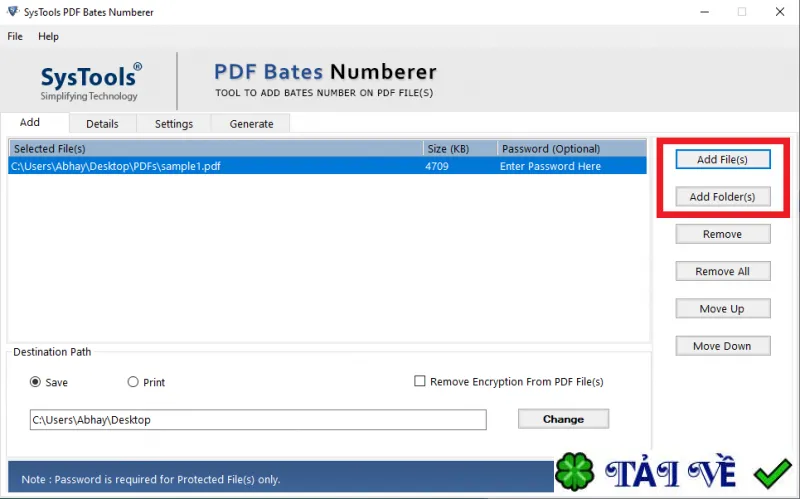Open the File menu
Image resolution: width=800 pixels, height=499 pixels.
pyautogui.click(x=15, y=36)
